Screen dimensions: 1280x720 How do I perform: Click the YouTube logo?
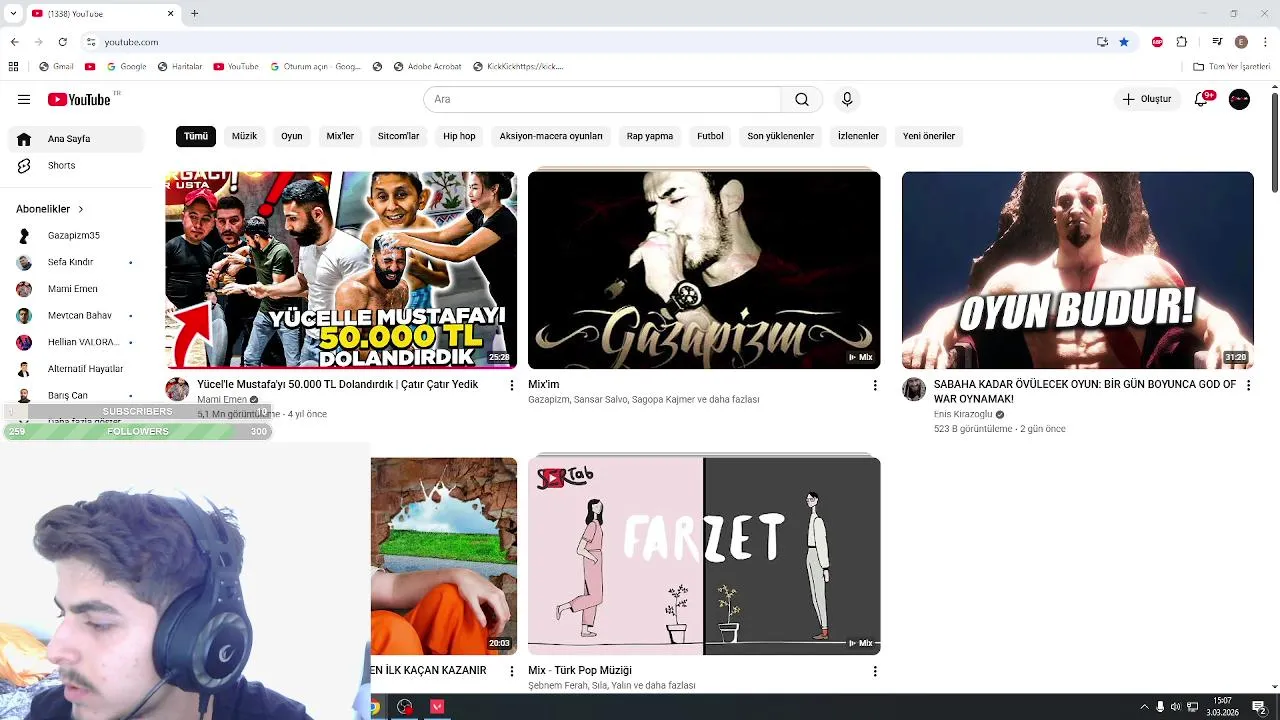click(x=79, y=99)
